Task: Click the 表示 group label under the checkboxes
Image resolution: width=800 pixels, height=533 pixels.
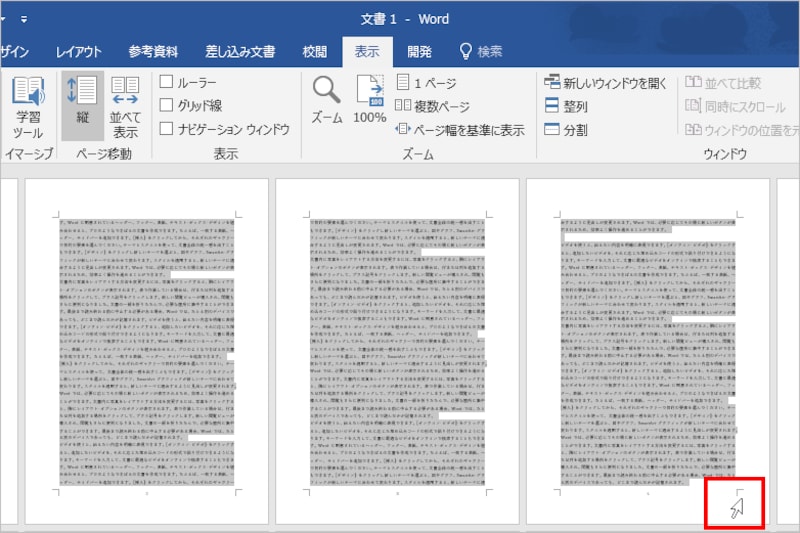Action: (226, 154)
